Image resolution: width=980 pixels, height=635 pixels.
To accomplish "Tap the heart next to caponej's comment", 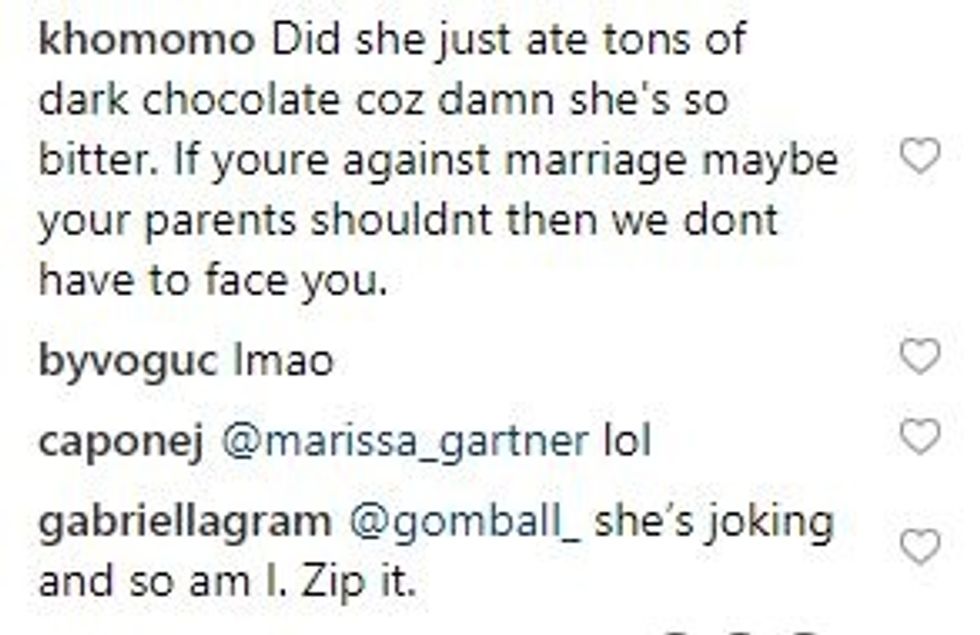I will [x=919, y=437].
